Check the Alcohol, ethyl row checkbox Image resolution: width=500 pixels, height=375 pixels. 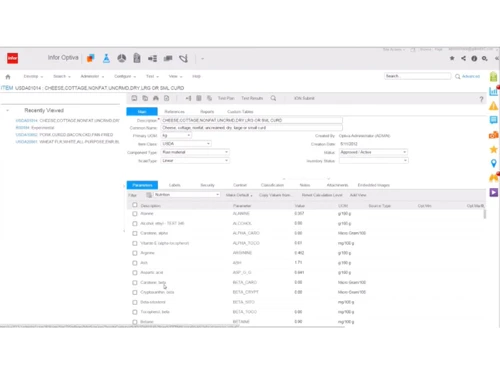(135, 224)
